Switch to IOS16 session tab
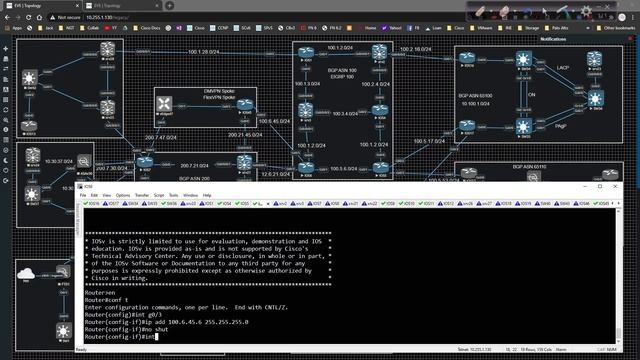The width and height of the screenshot is (640, 360). click(91, 203)
